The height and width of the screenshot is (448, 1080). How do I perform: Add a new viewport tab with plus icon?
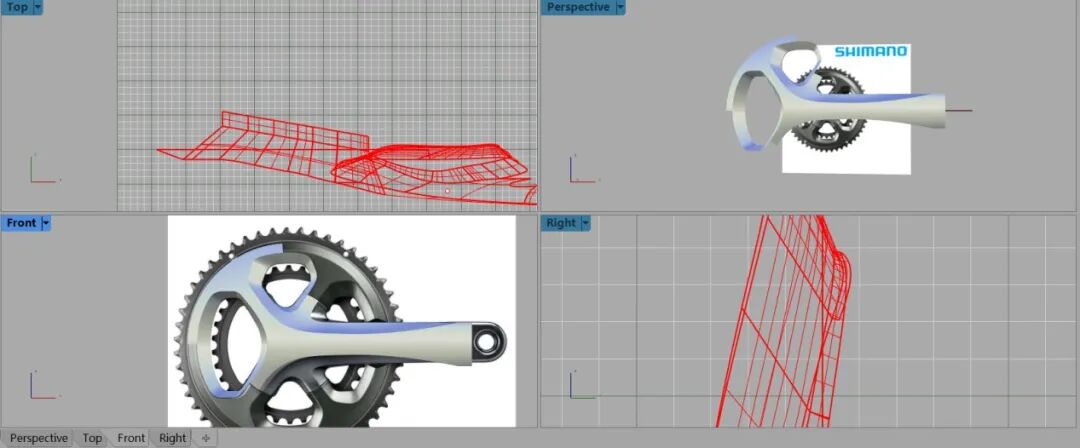click(205, 438)
